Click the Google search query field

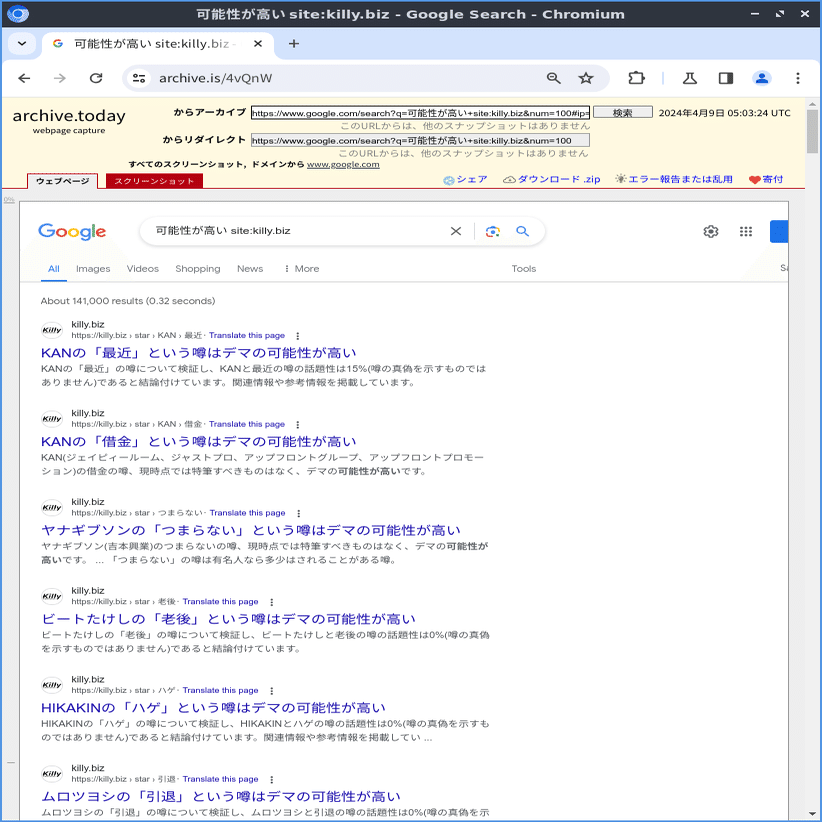[x=299, y=231]
